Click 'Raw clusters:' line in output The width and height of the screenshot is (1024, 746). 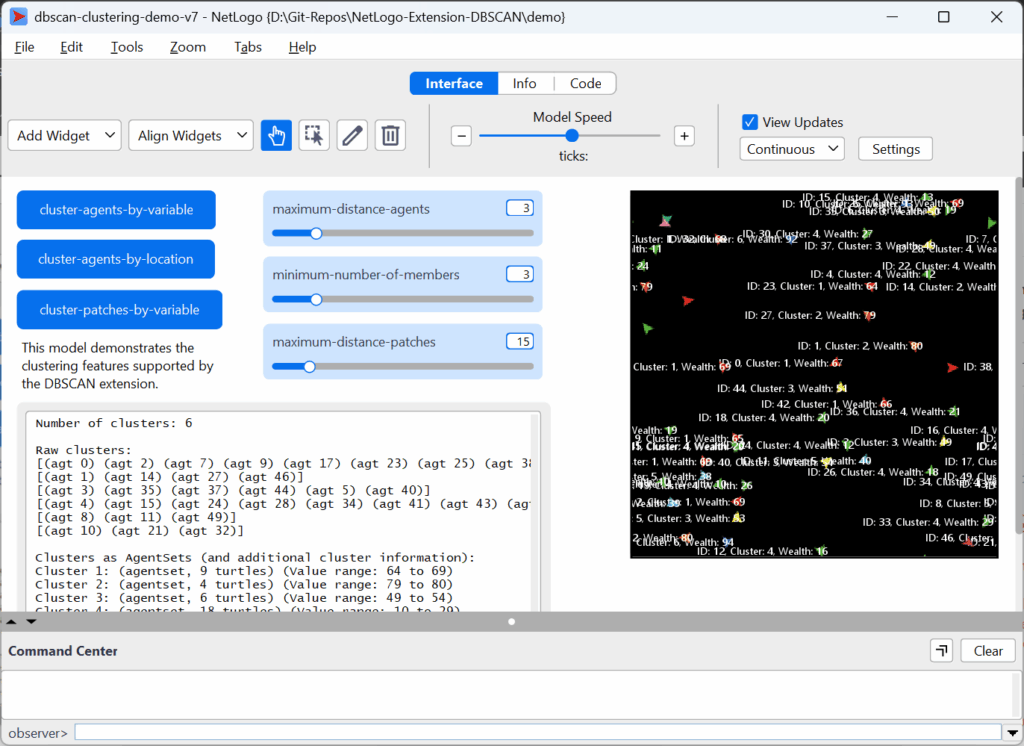84,450
